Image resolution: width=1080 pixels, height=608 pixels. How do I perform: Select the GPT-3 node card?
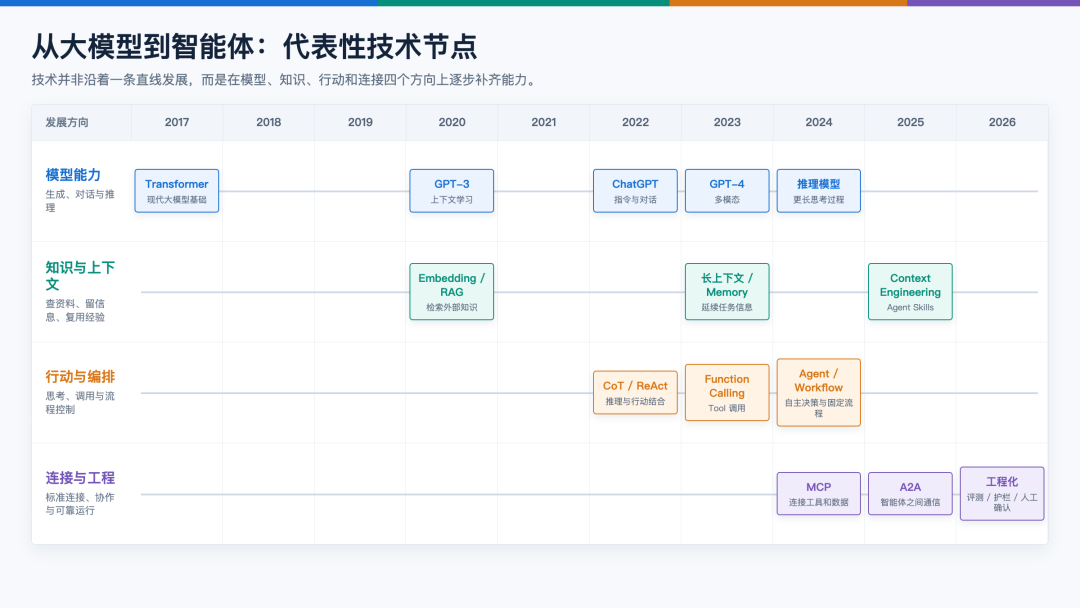click(x=452, y=191)
